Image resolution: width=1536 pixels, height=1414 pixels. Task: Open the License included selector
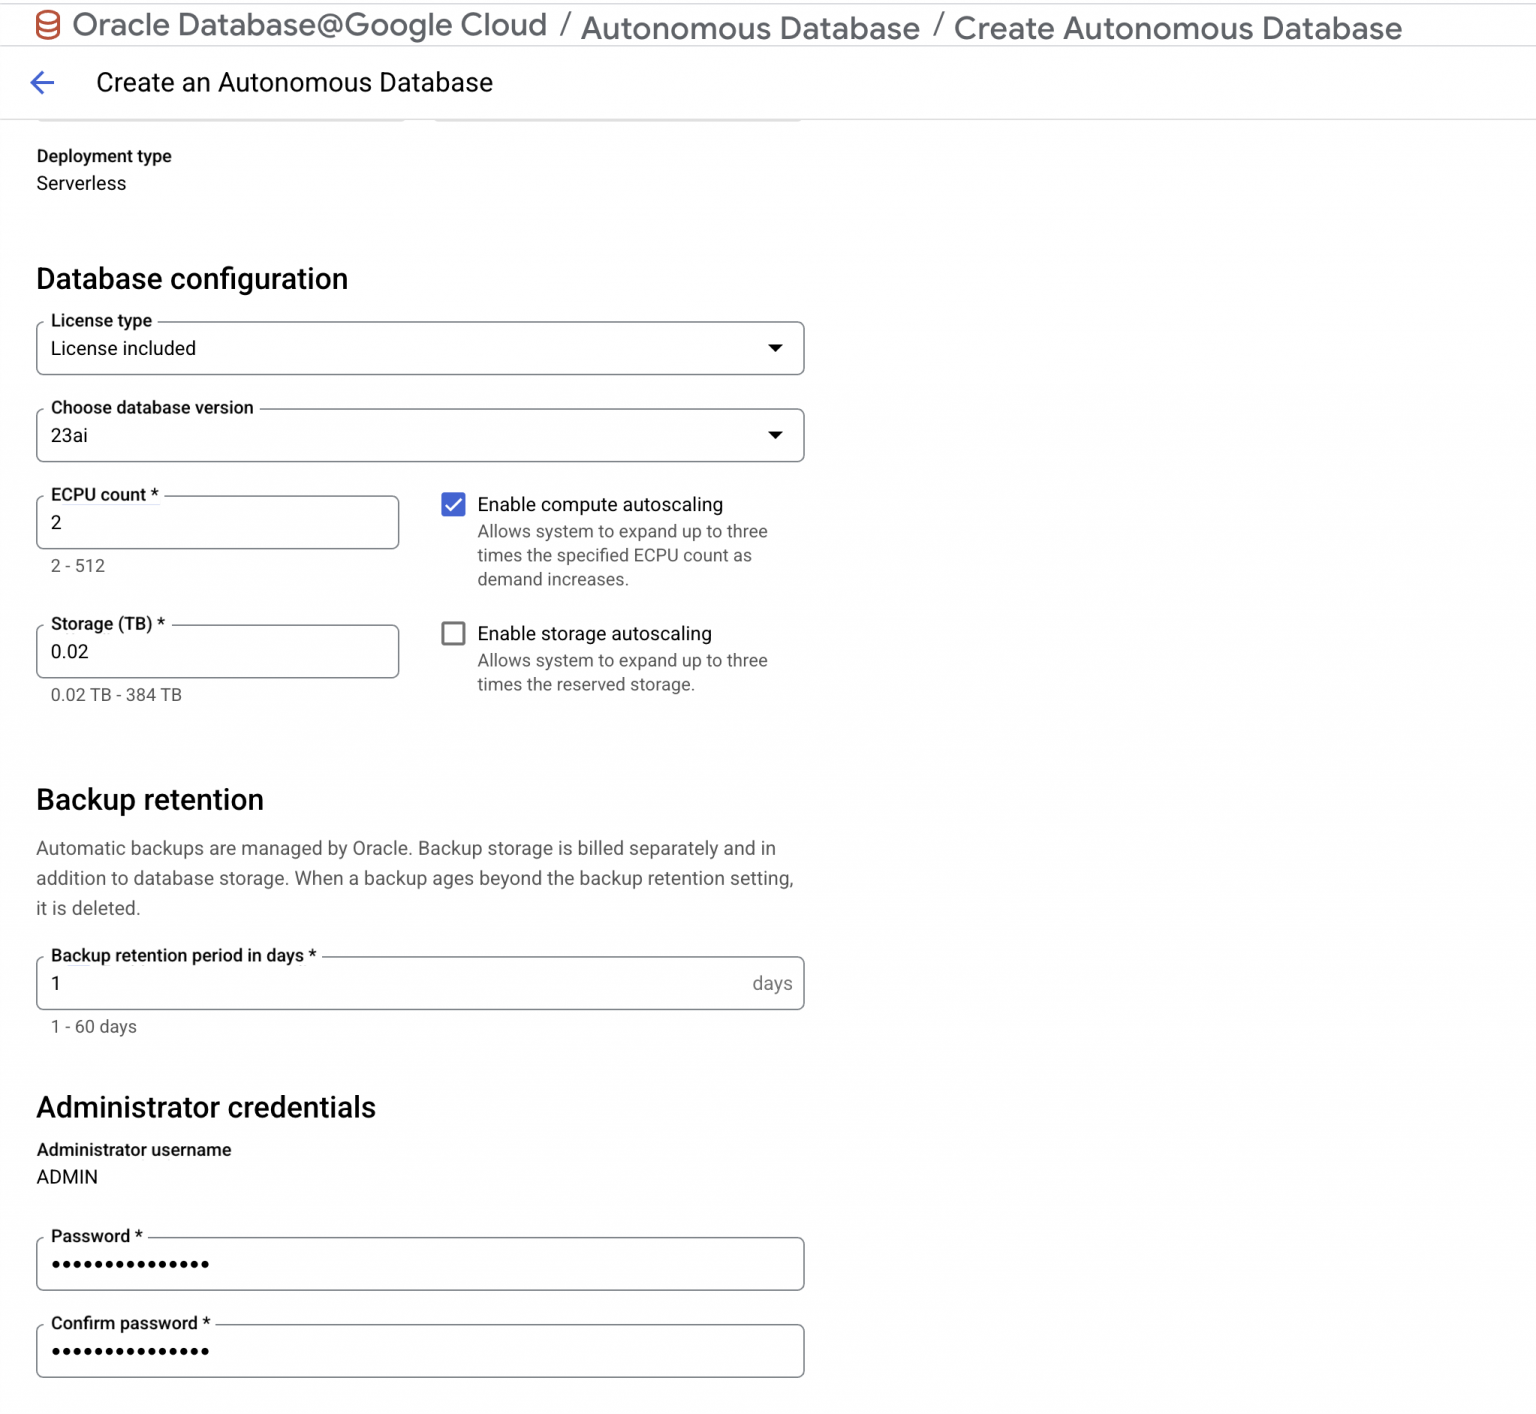coord(420,348)
